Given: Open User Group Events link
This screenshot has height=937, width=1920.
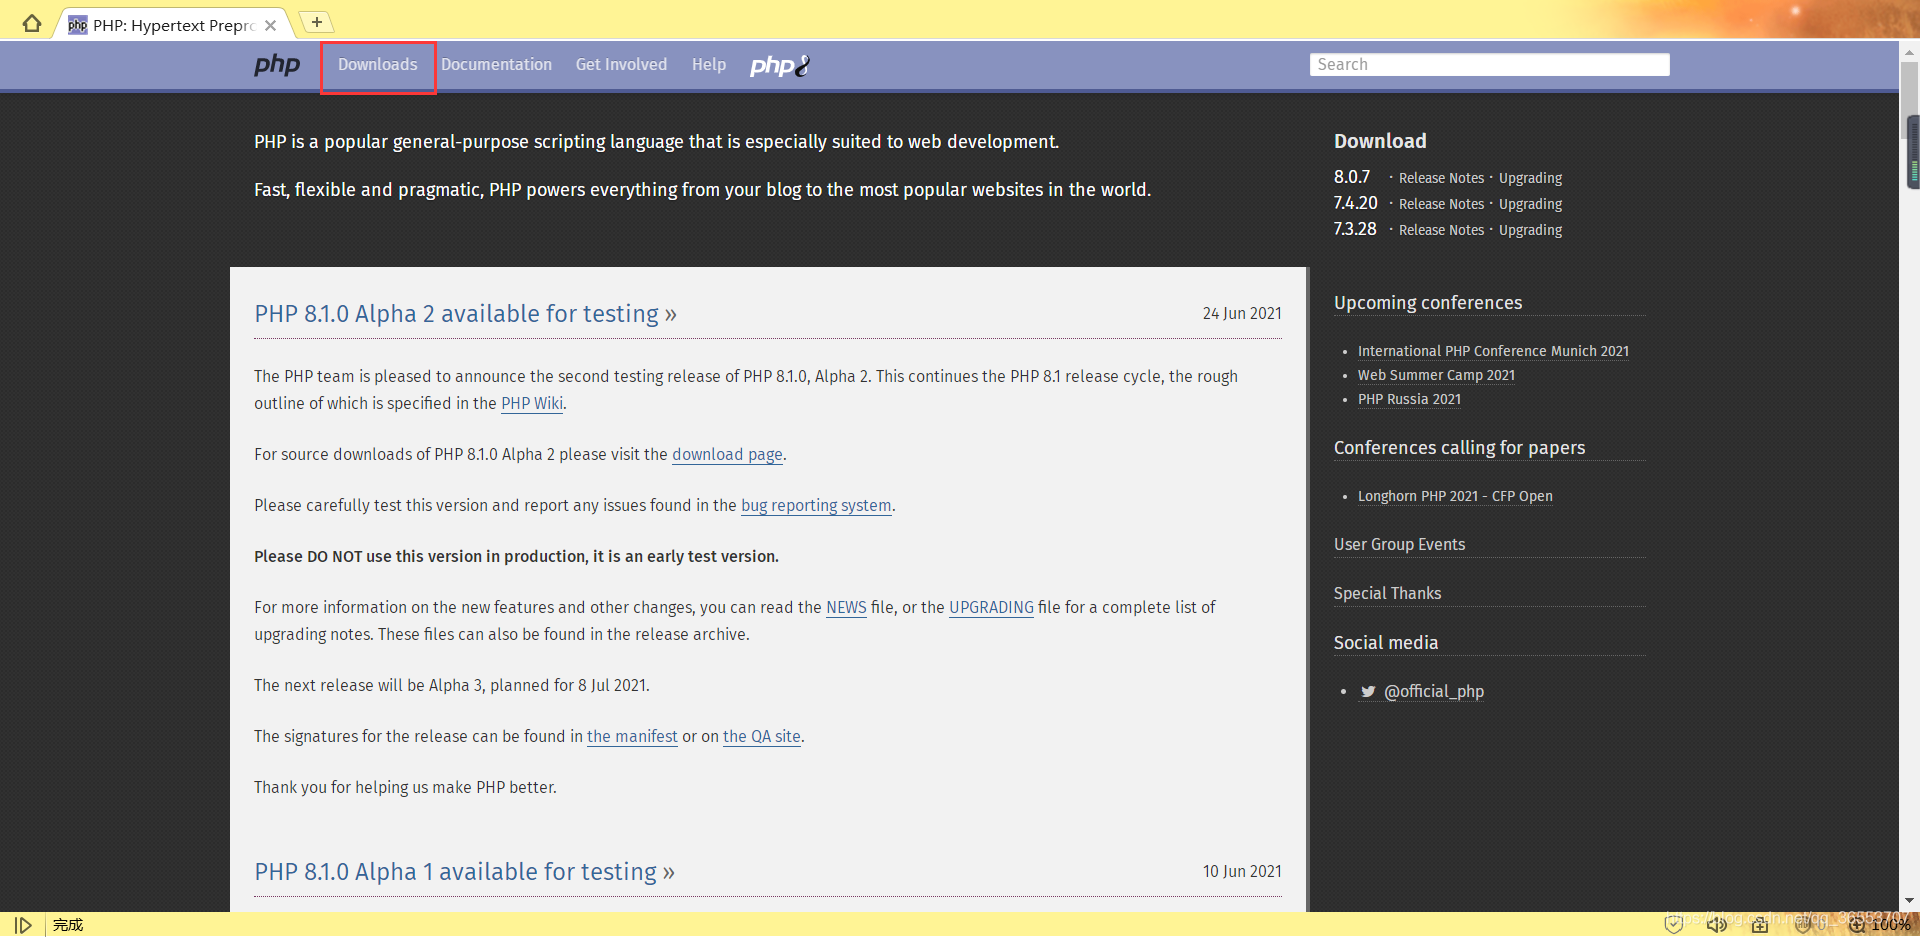Looking at the screenshot, I should (x=1399, y=545).
